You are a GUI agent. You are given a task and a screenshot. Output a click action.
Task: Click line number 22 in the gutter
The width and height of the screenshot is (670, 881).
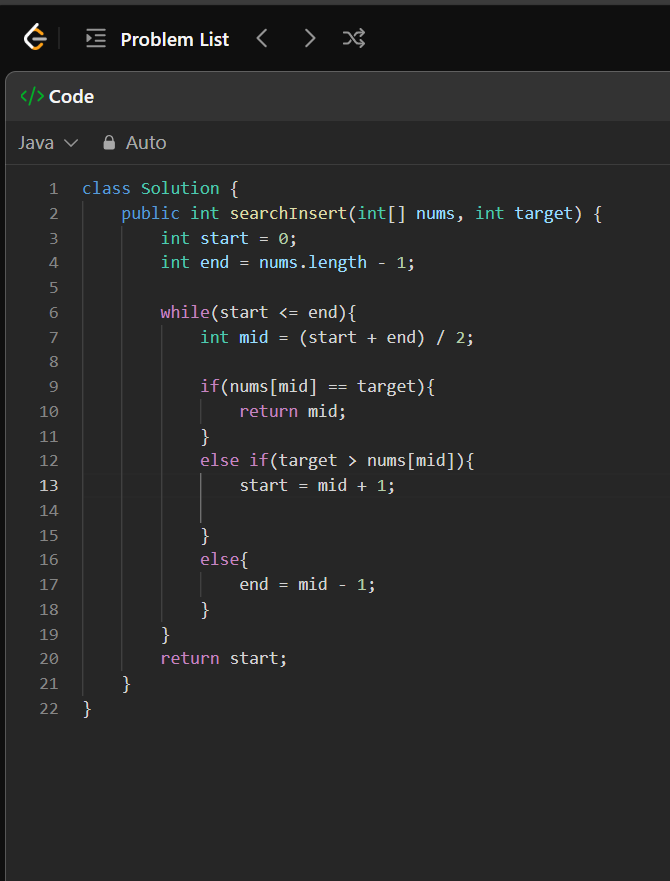tap(49, 709)
